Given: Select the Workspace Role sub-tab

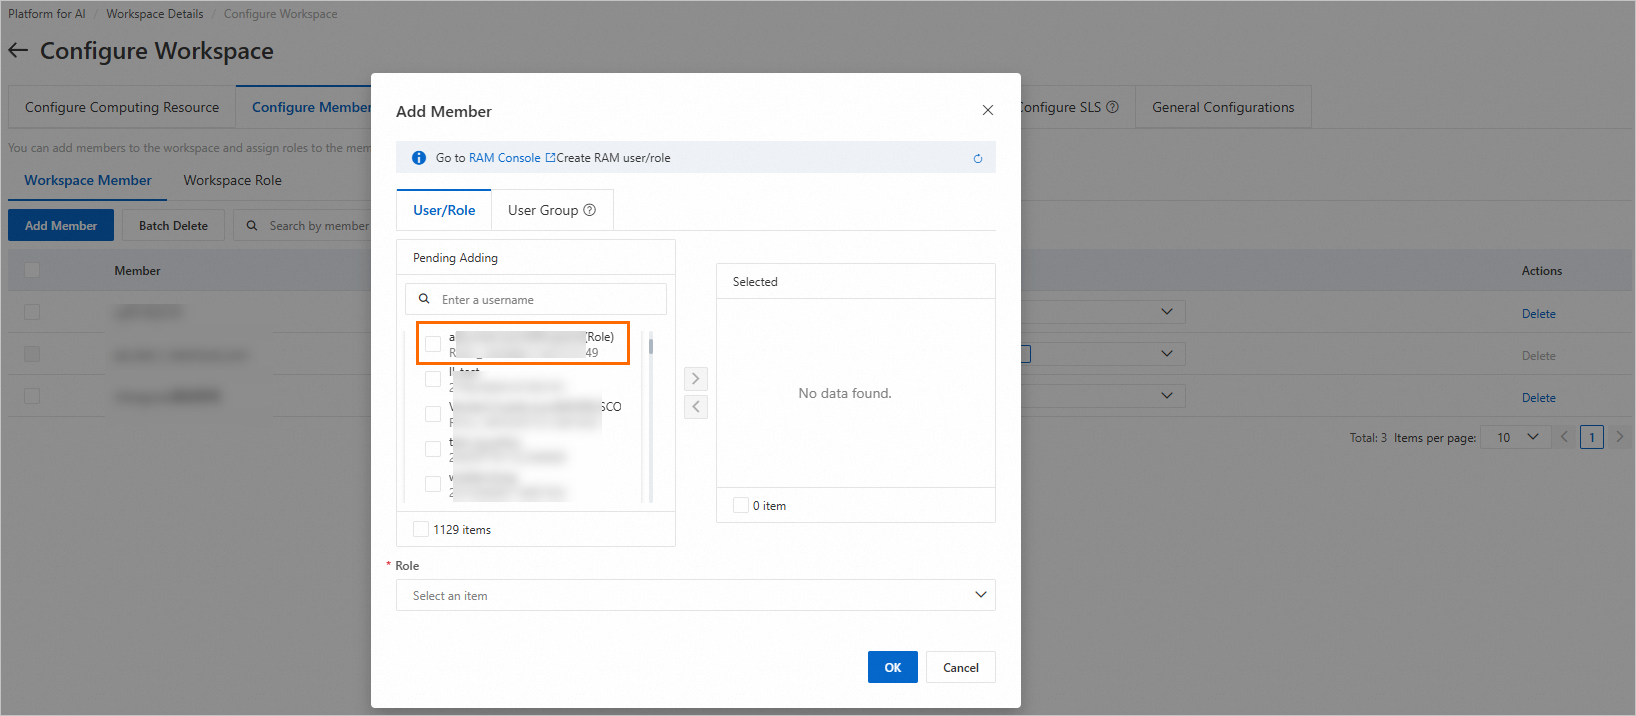Looking at the screenshot, I should coord(232,180).
